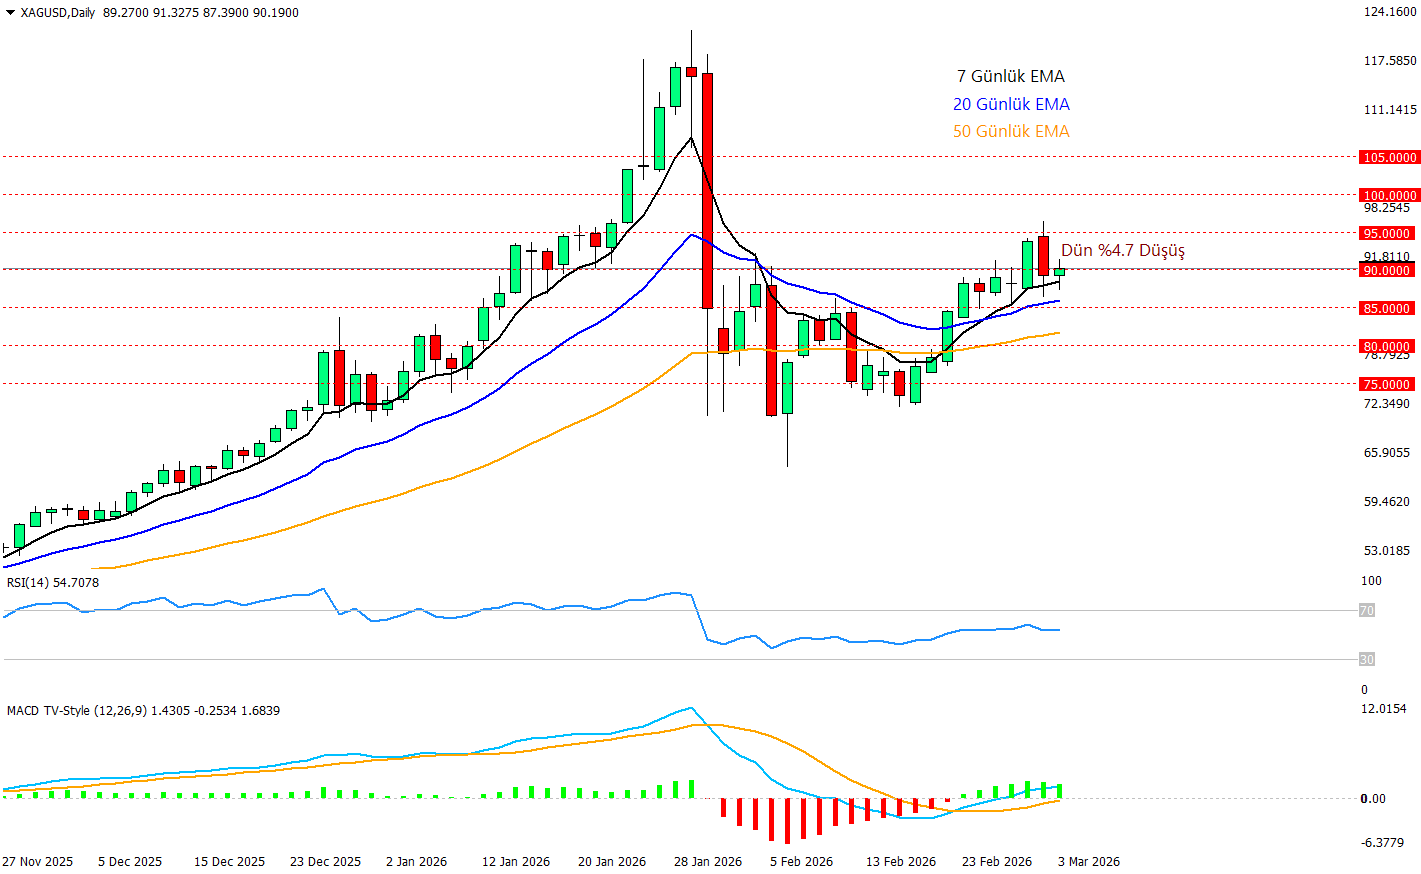
Task: Select the 100.0000 red price level tag
Action: click(1389, 196)
